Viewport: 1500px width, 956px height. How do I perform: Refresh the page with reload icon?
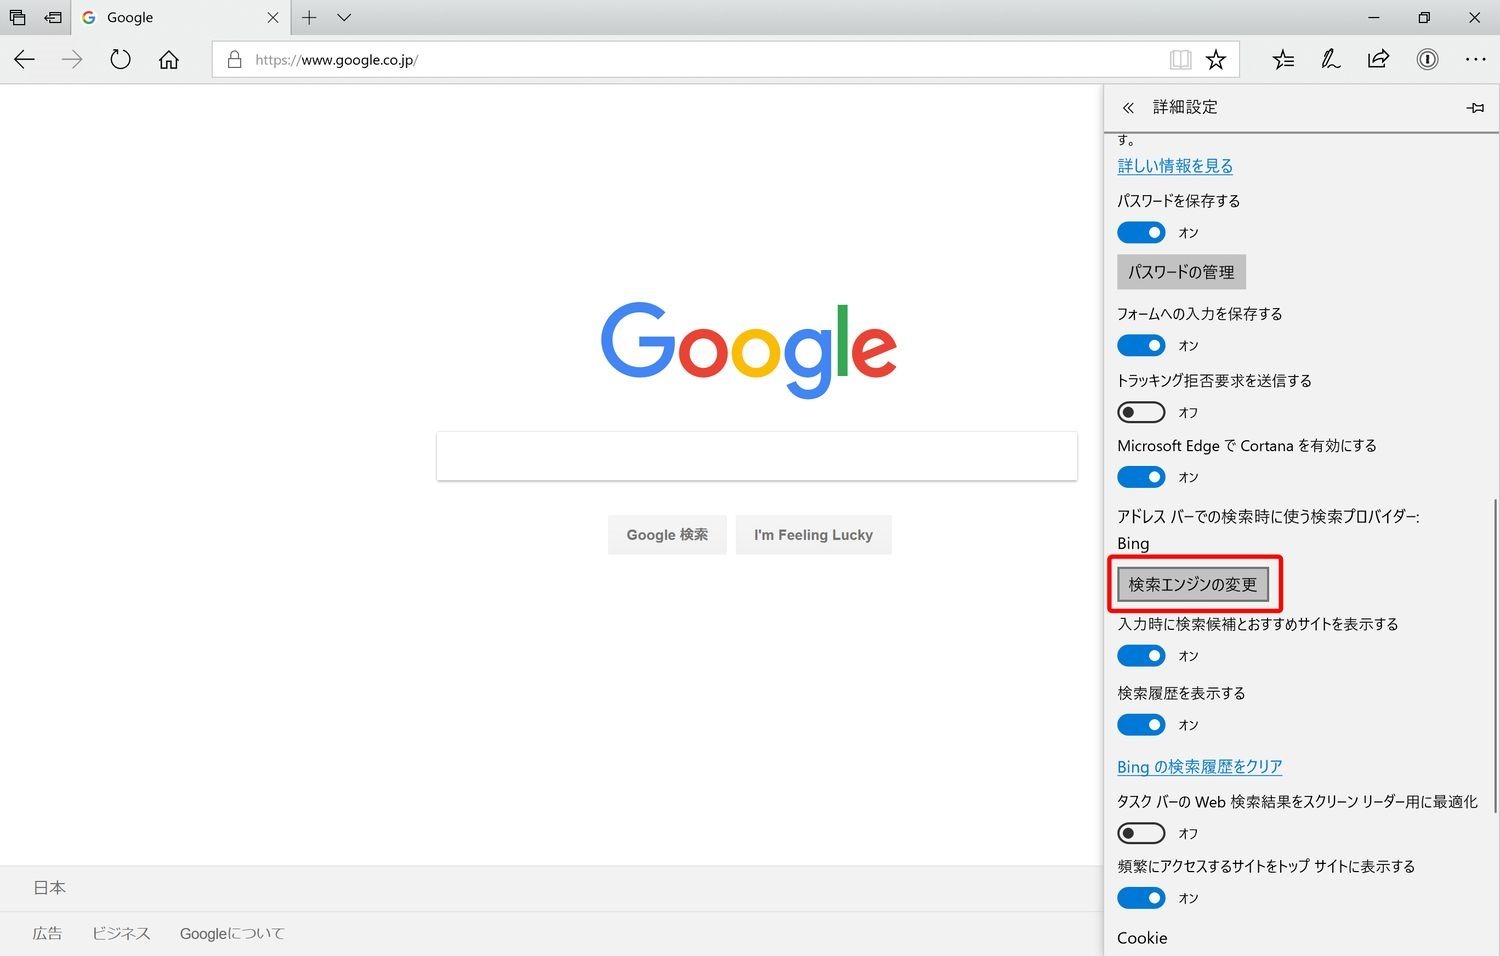click(120, 60)
